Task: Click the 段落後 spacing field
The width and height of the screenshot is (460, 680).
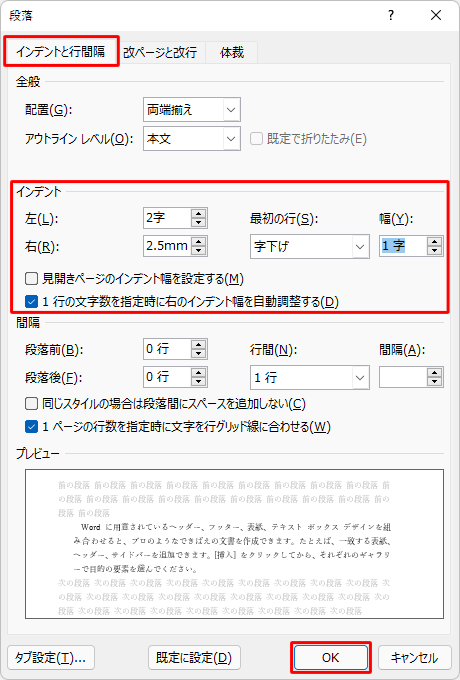Action: click(x=167, y=377)
